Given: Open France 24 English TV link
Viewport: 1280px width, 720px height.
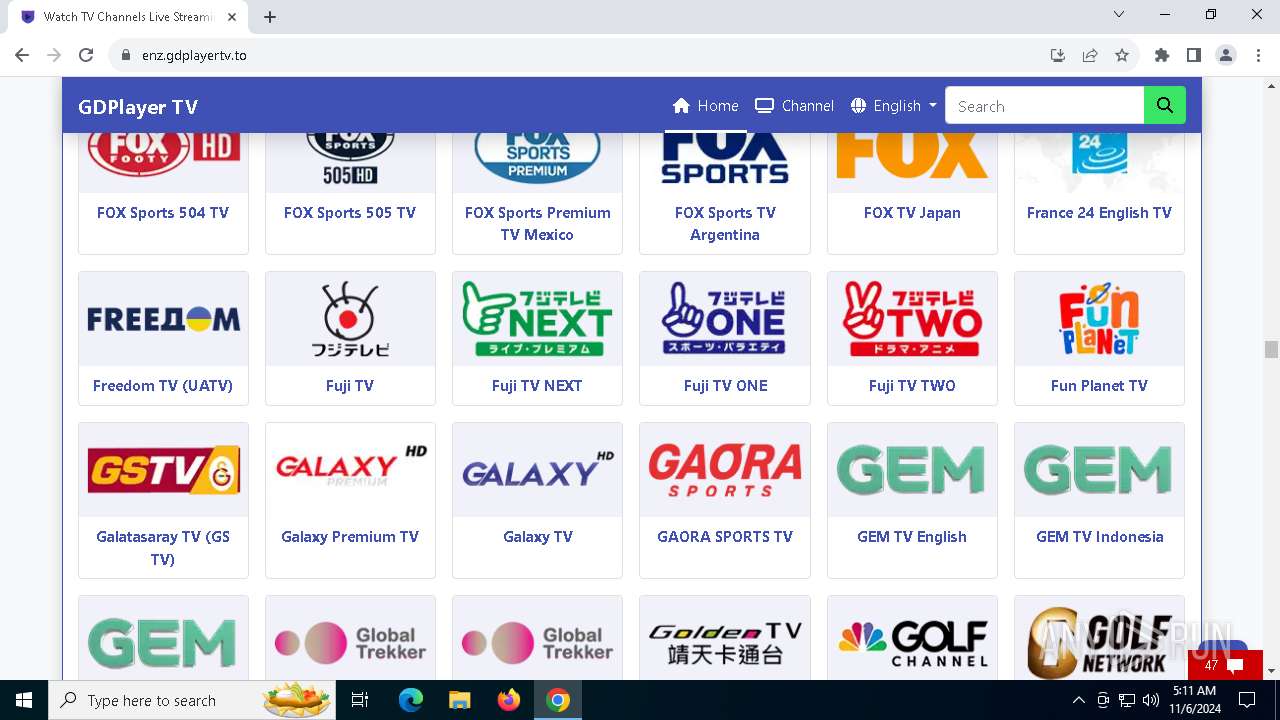Looking at the screenshot, I should tap(1099, 213).
